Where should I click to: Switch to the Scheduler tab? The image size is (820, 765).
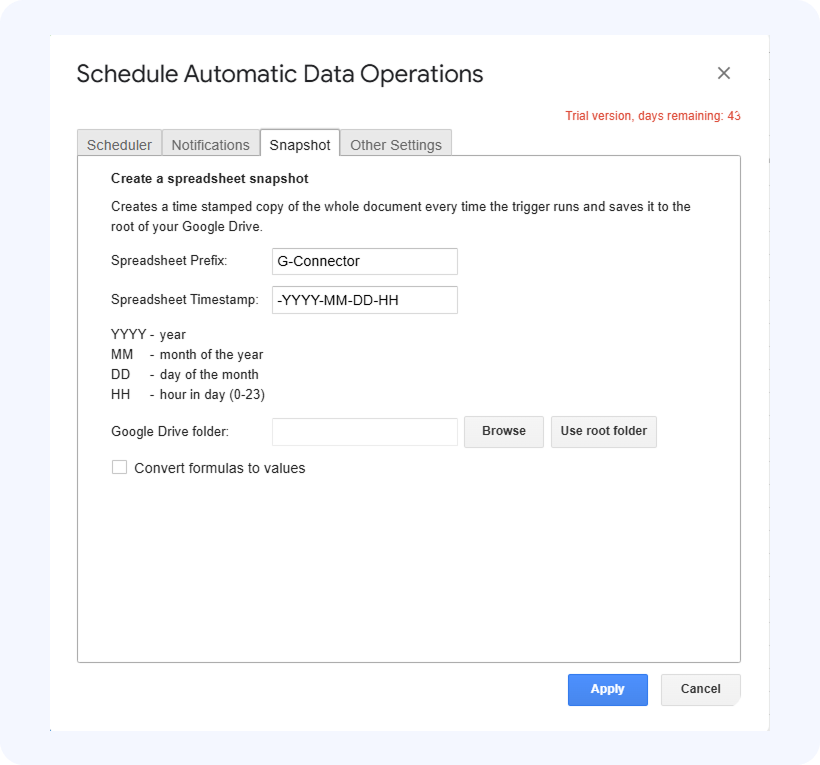(x=119, y=144)
